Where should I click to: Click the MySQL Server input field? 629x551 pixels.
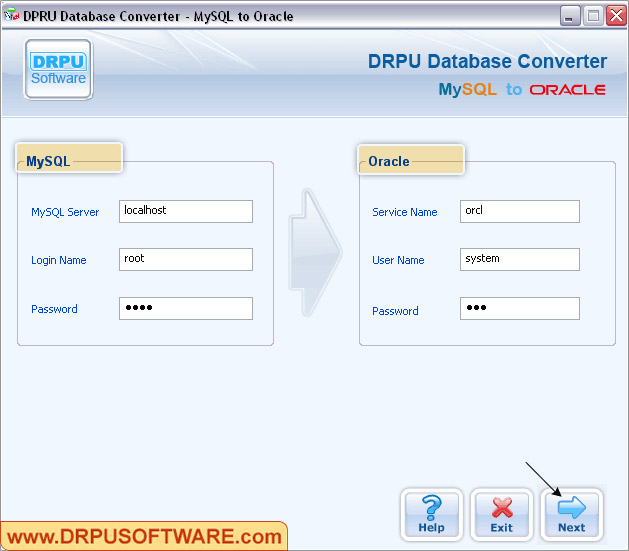186,211
